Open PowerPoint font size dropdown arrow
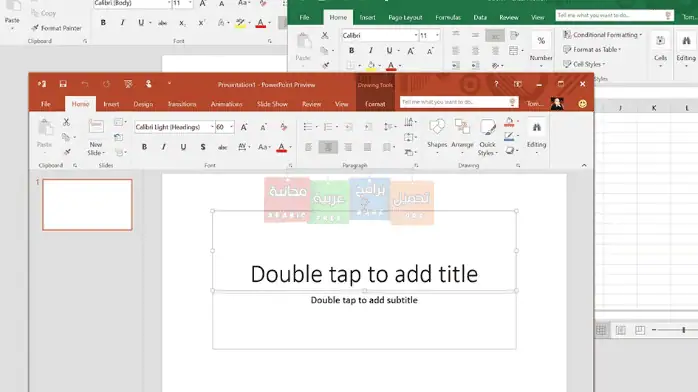Screen dimensions: 698x392 click(231, 127)
